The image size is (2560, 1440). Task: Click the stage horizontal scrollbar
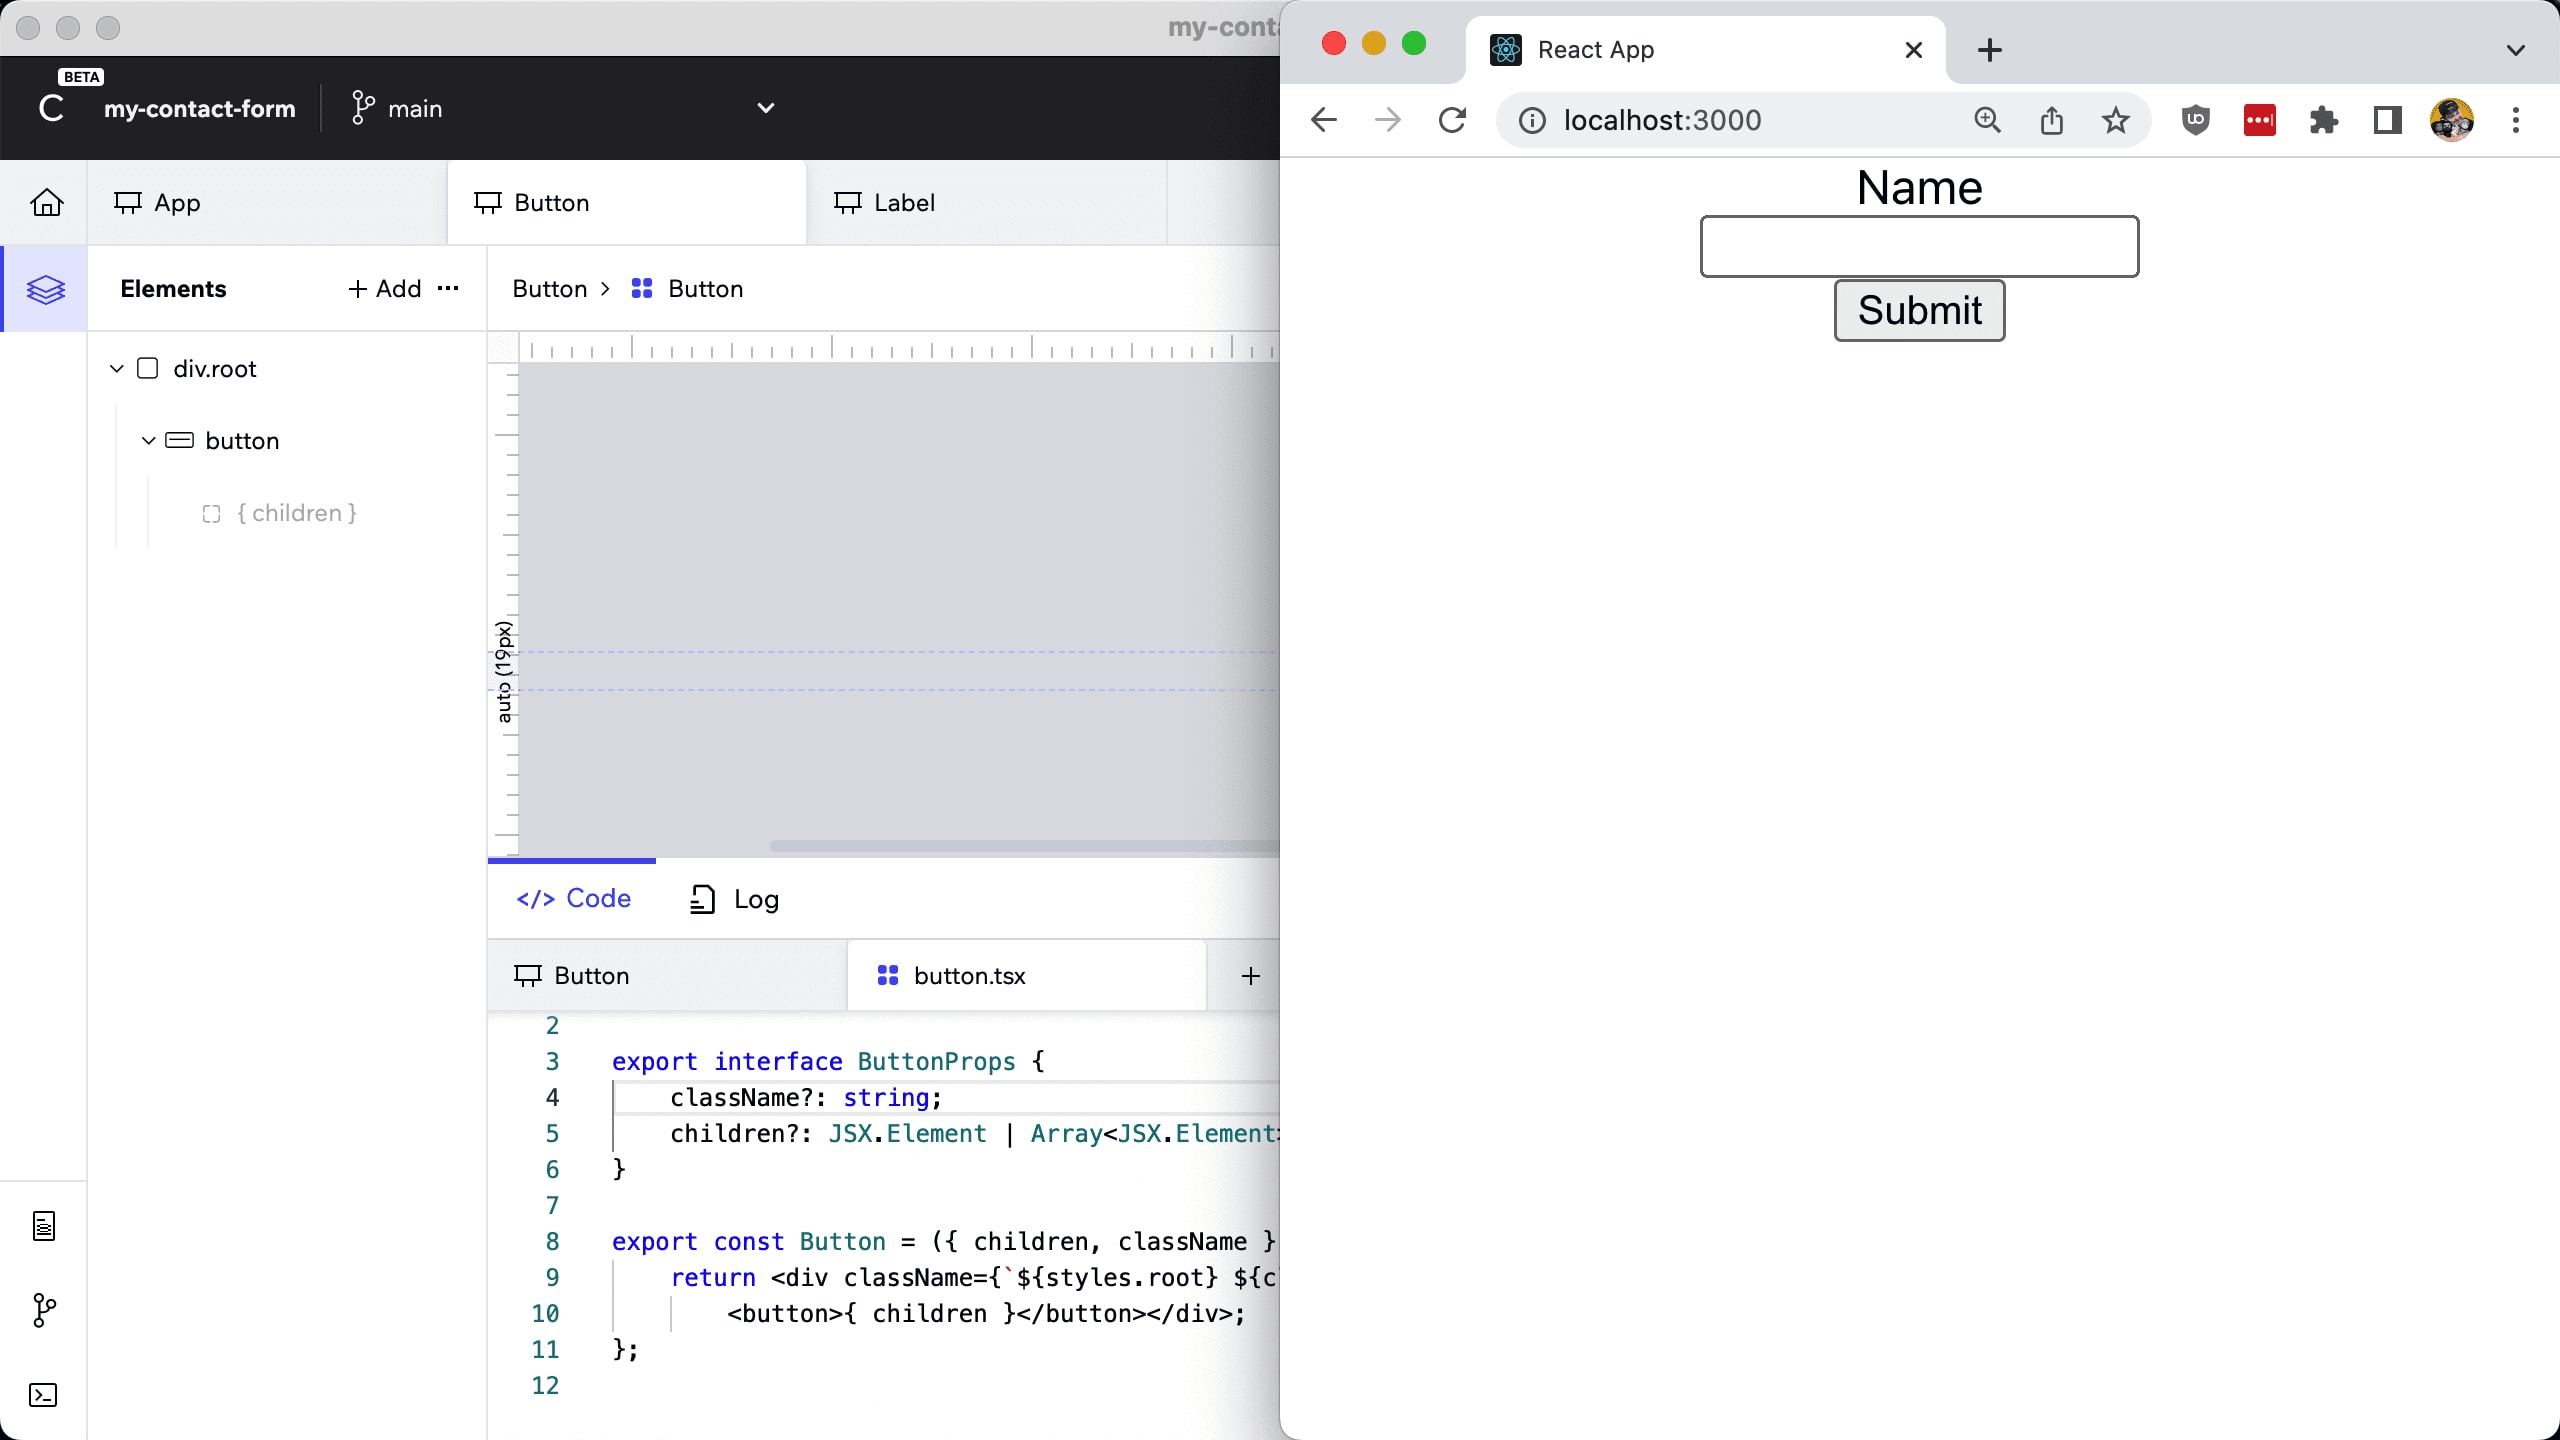click(x=1024, y=846)
